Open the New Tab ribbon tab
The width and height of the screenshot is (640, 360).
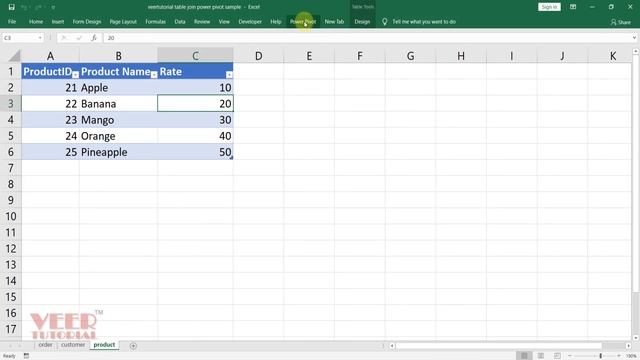point(334,22)
